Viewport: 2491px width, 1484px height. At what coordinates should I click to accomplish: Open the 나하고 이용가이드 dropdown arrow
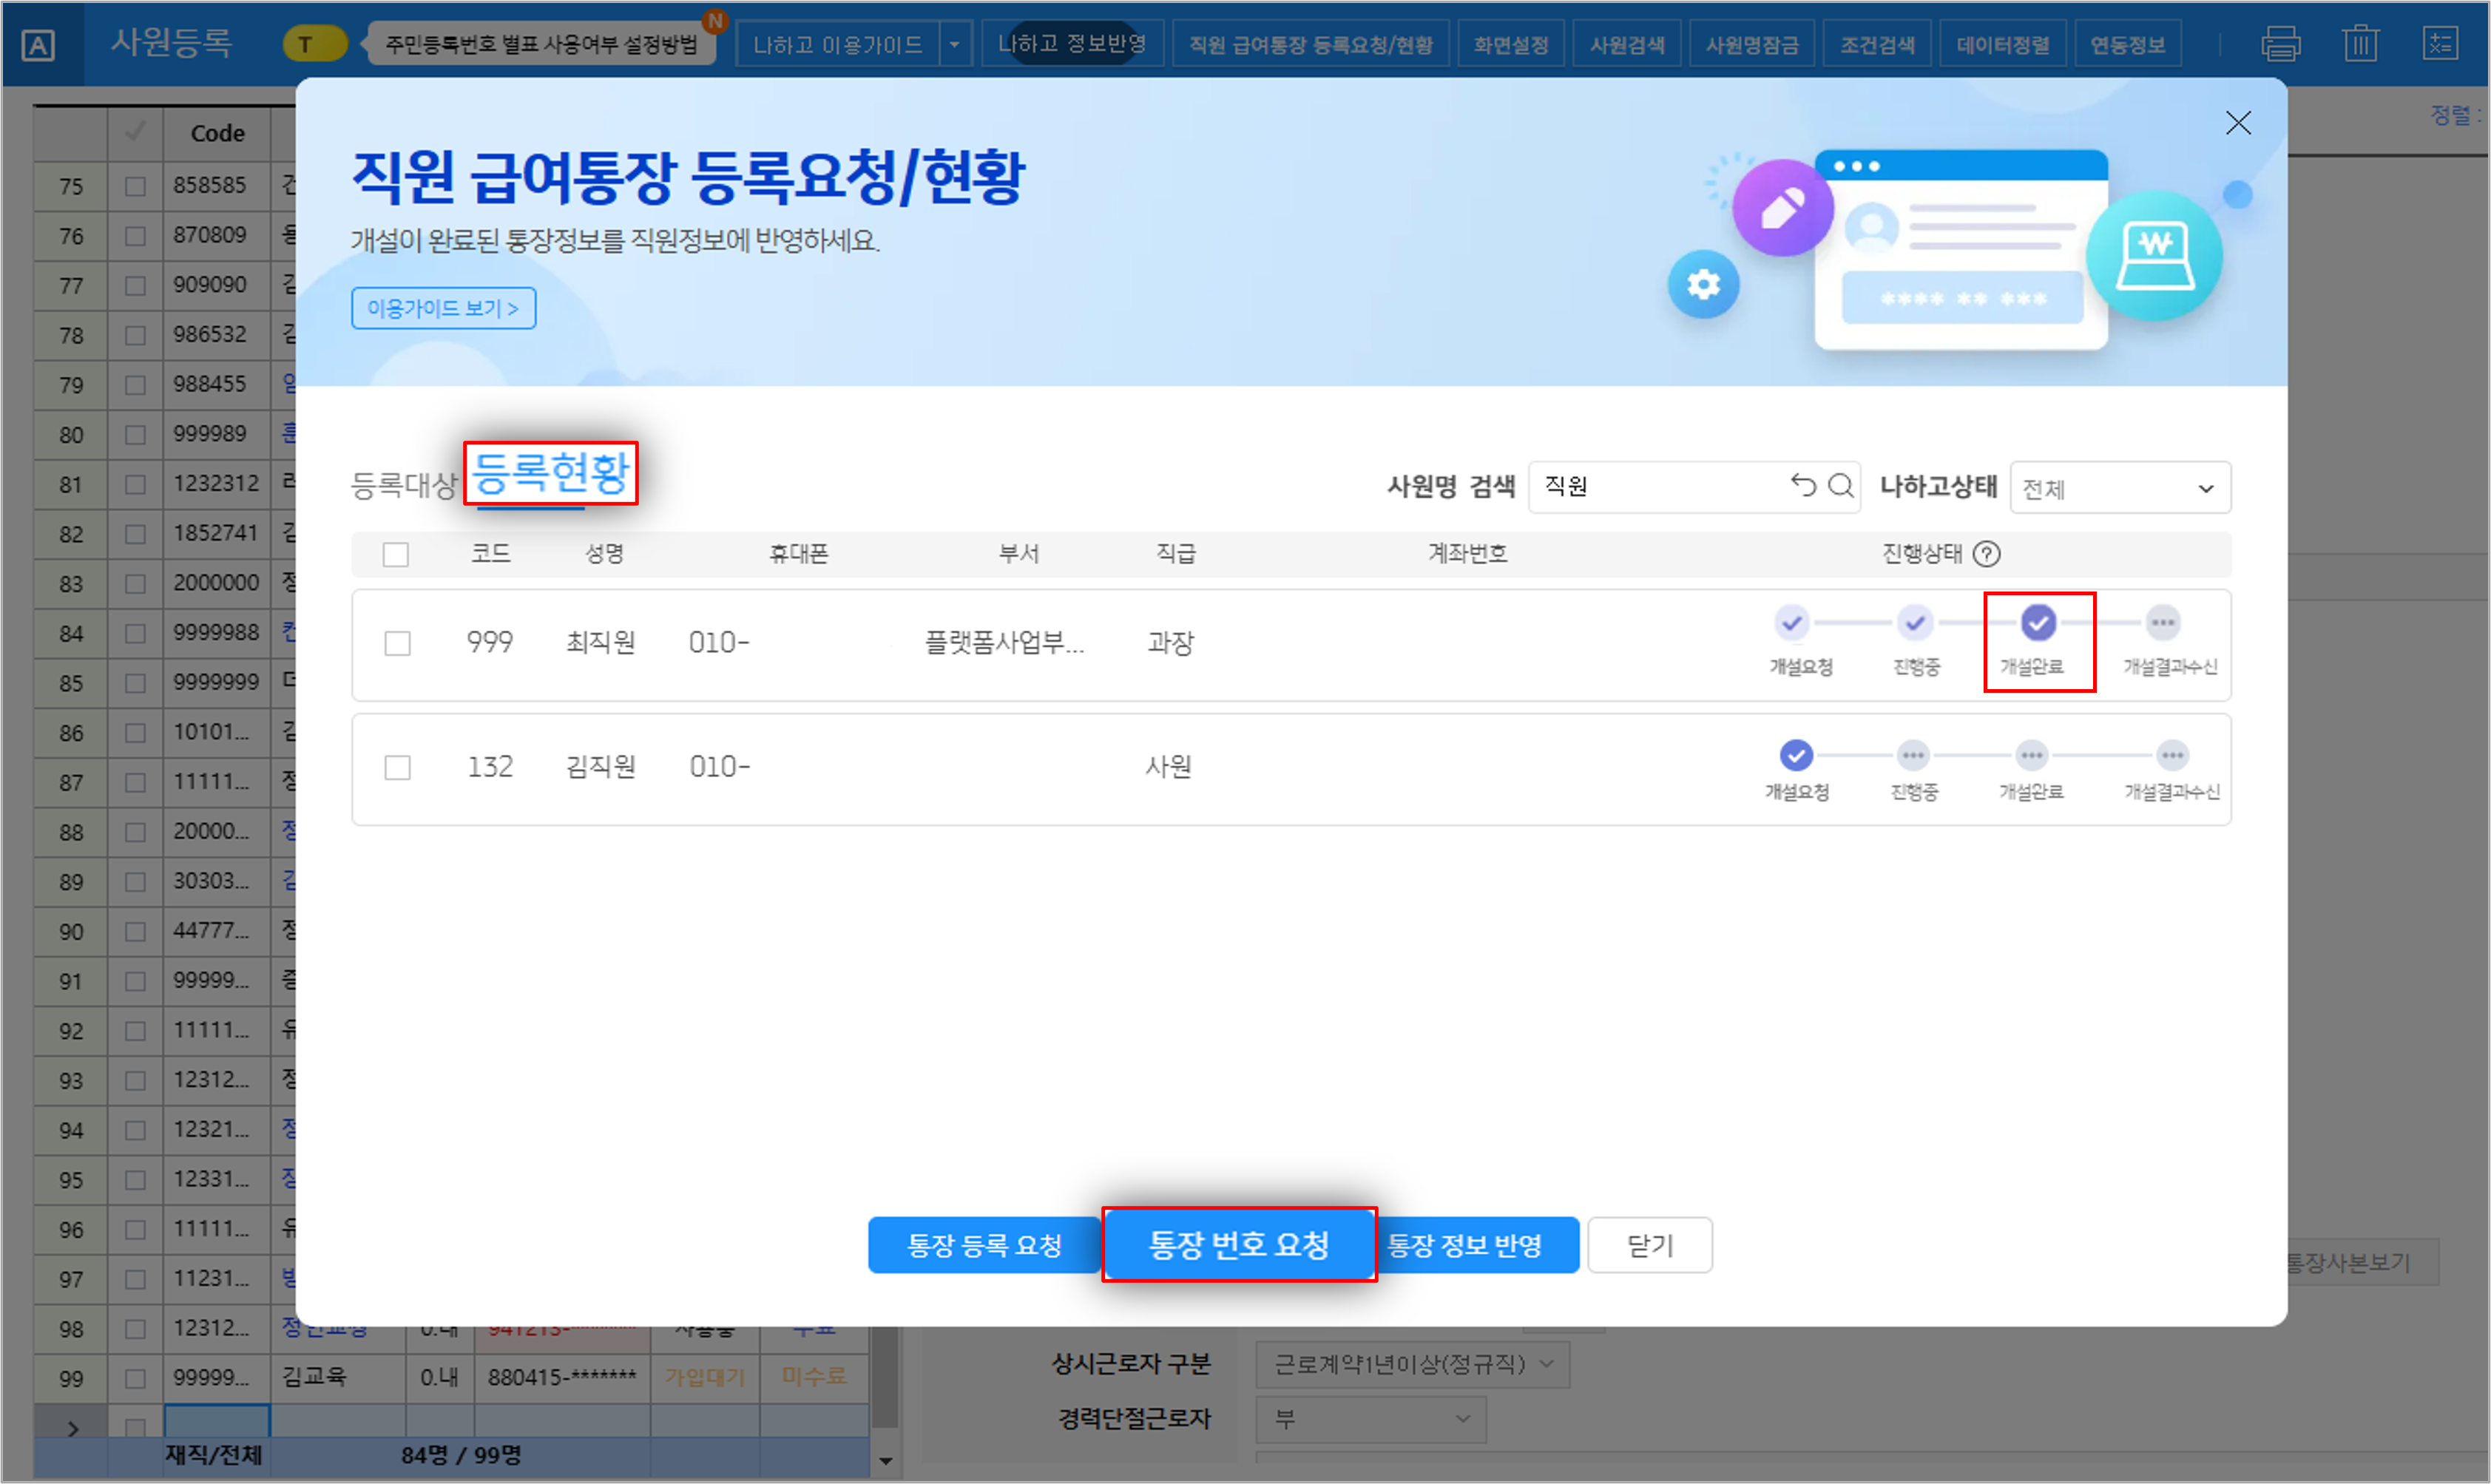click(x=955, y=44)
